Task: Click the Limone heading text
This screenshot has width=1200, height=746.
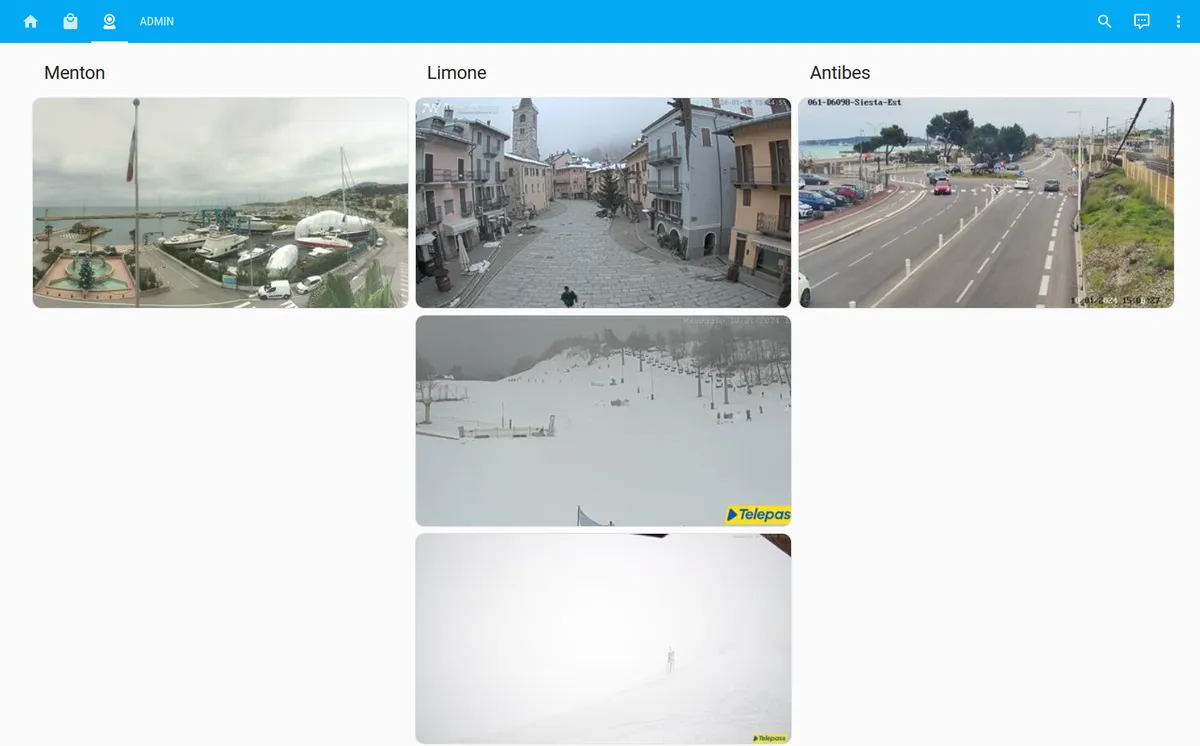Action: click(457, 73)
